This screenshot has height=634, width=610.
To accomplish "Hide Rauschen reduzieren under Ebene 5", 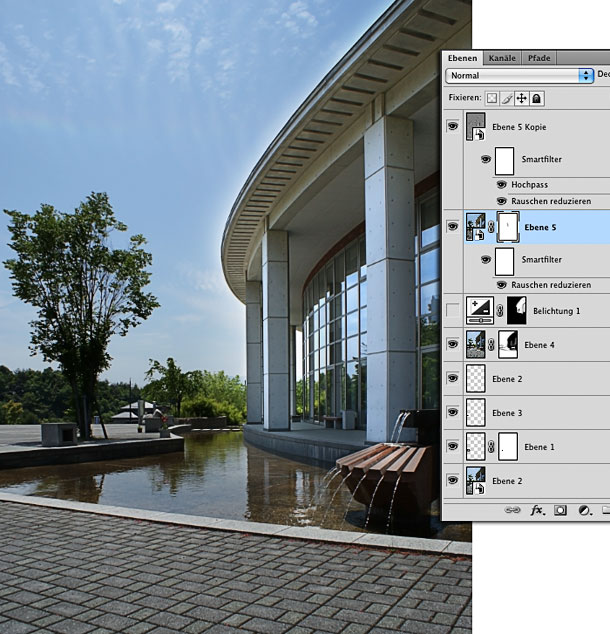I will coord(501,285).
